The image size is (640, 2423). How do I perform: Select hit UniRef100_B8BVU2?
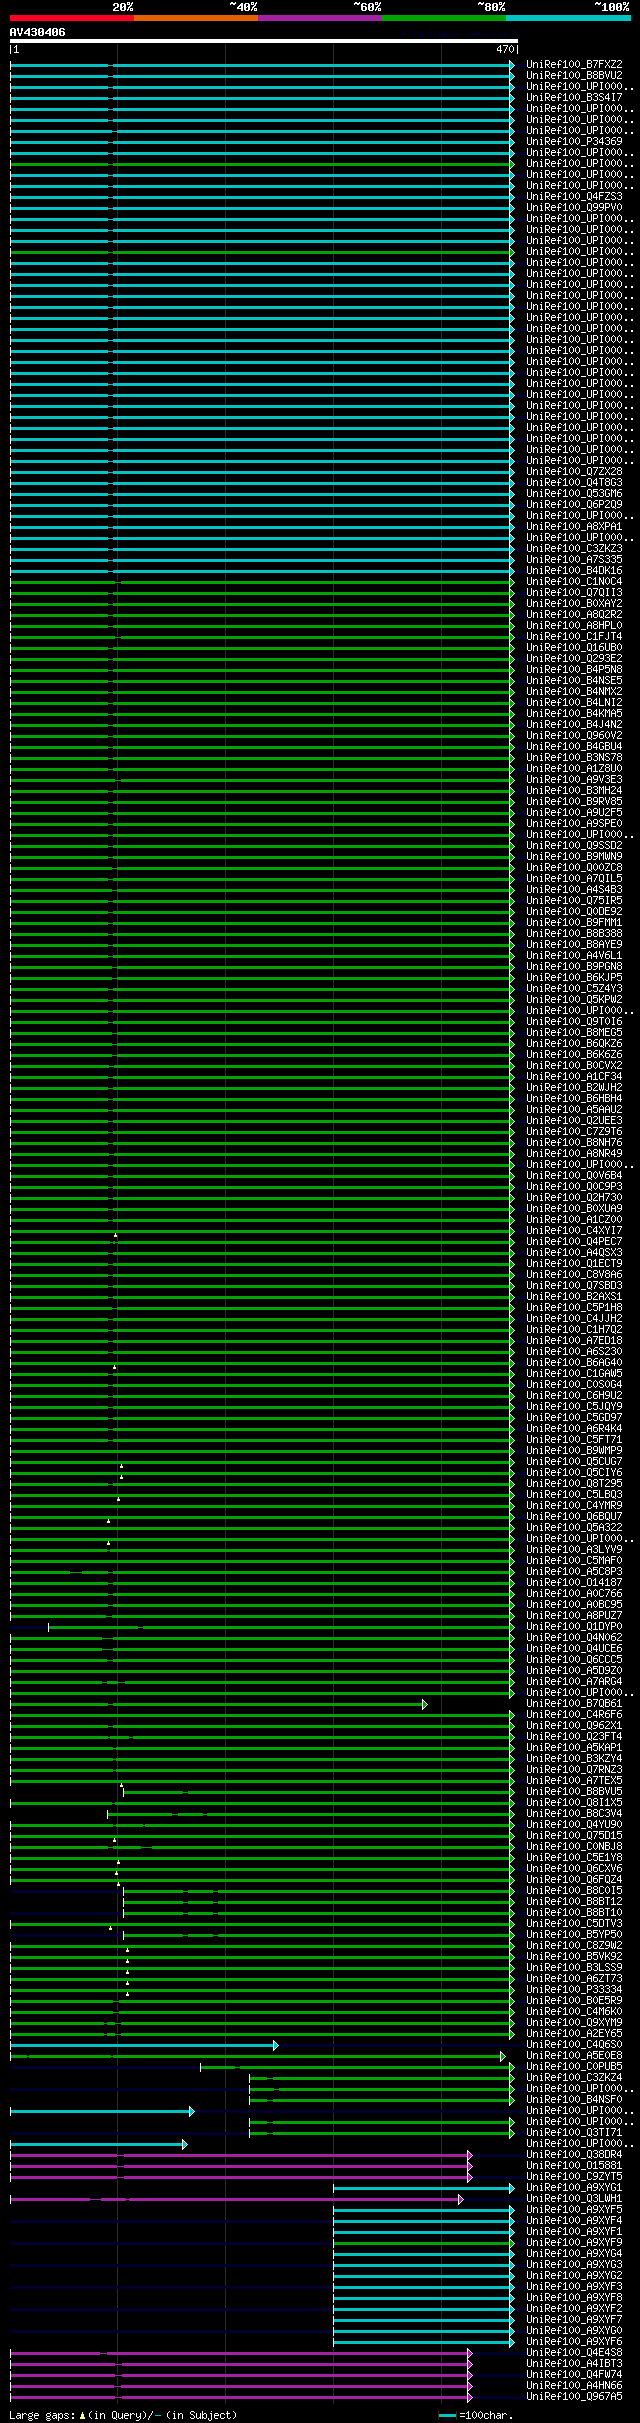tap(574, 75)
